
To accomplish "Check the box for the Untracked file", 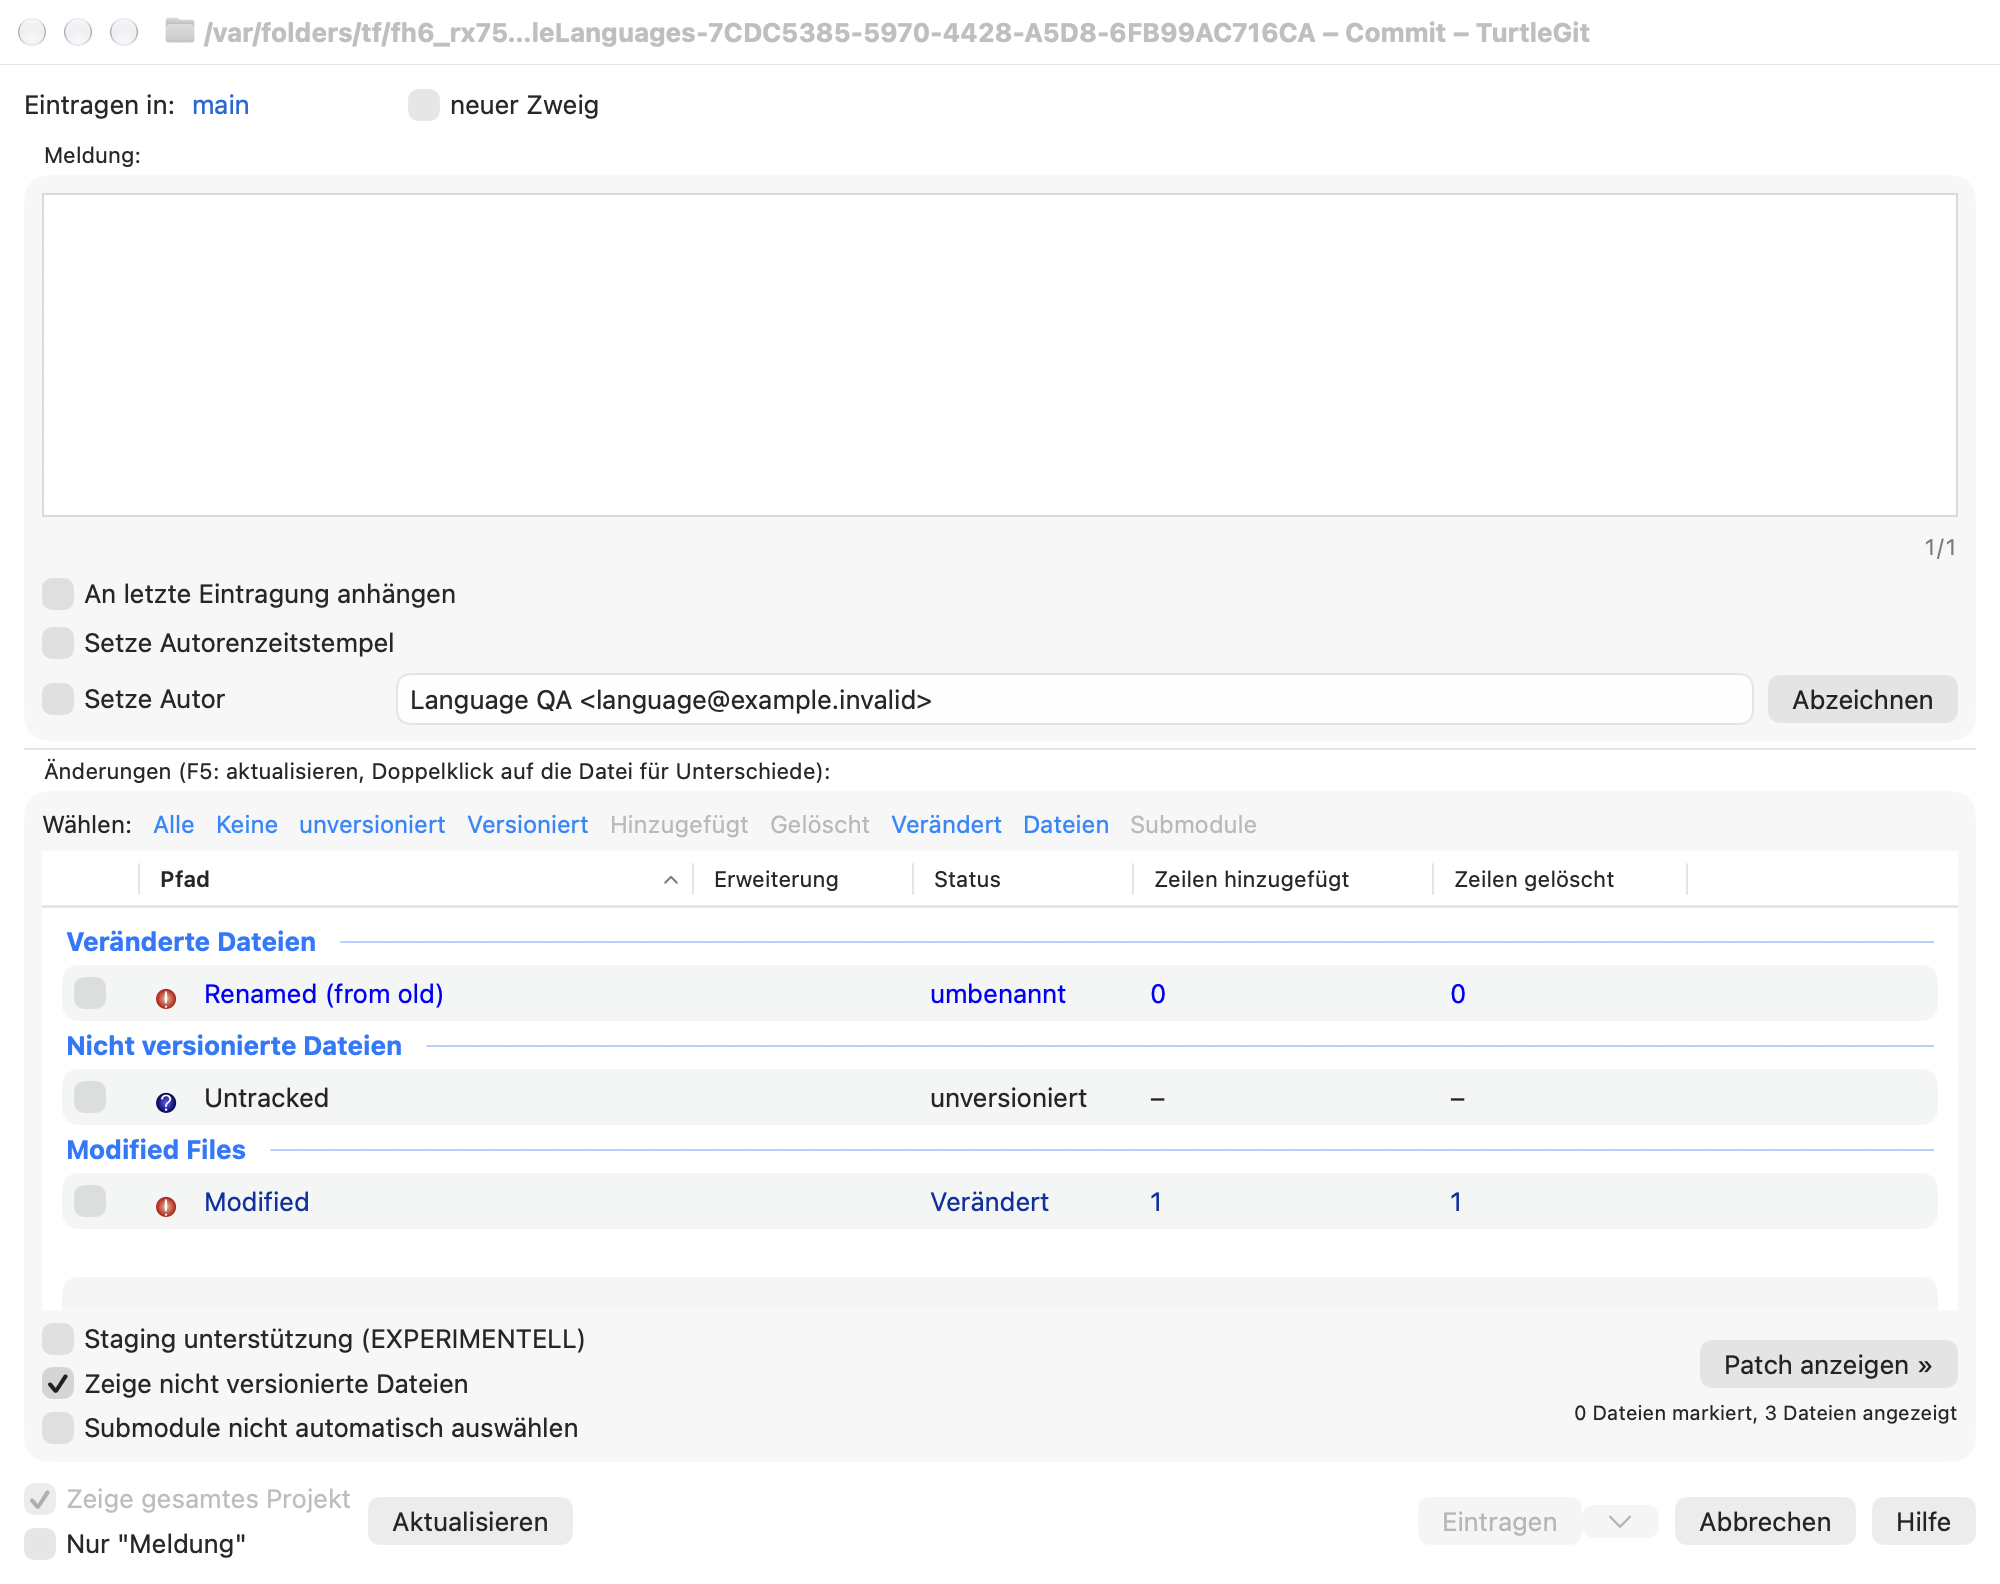I will click(x=90, y=1097).
